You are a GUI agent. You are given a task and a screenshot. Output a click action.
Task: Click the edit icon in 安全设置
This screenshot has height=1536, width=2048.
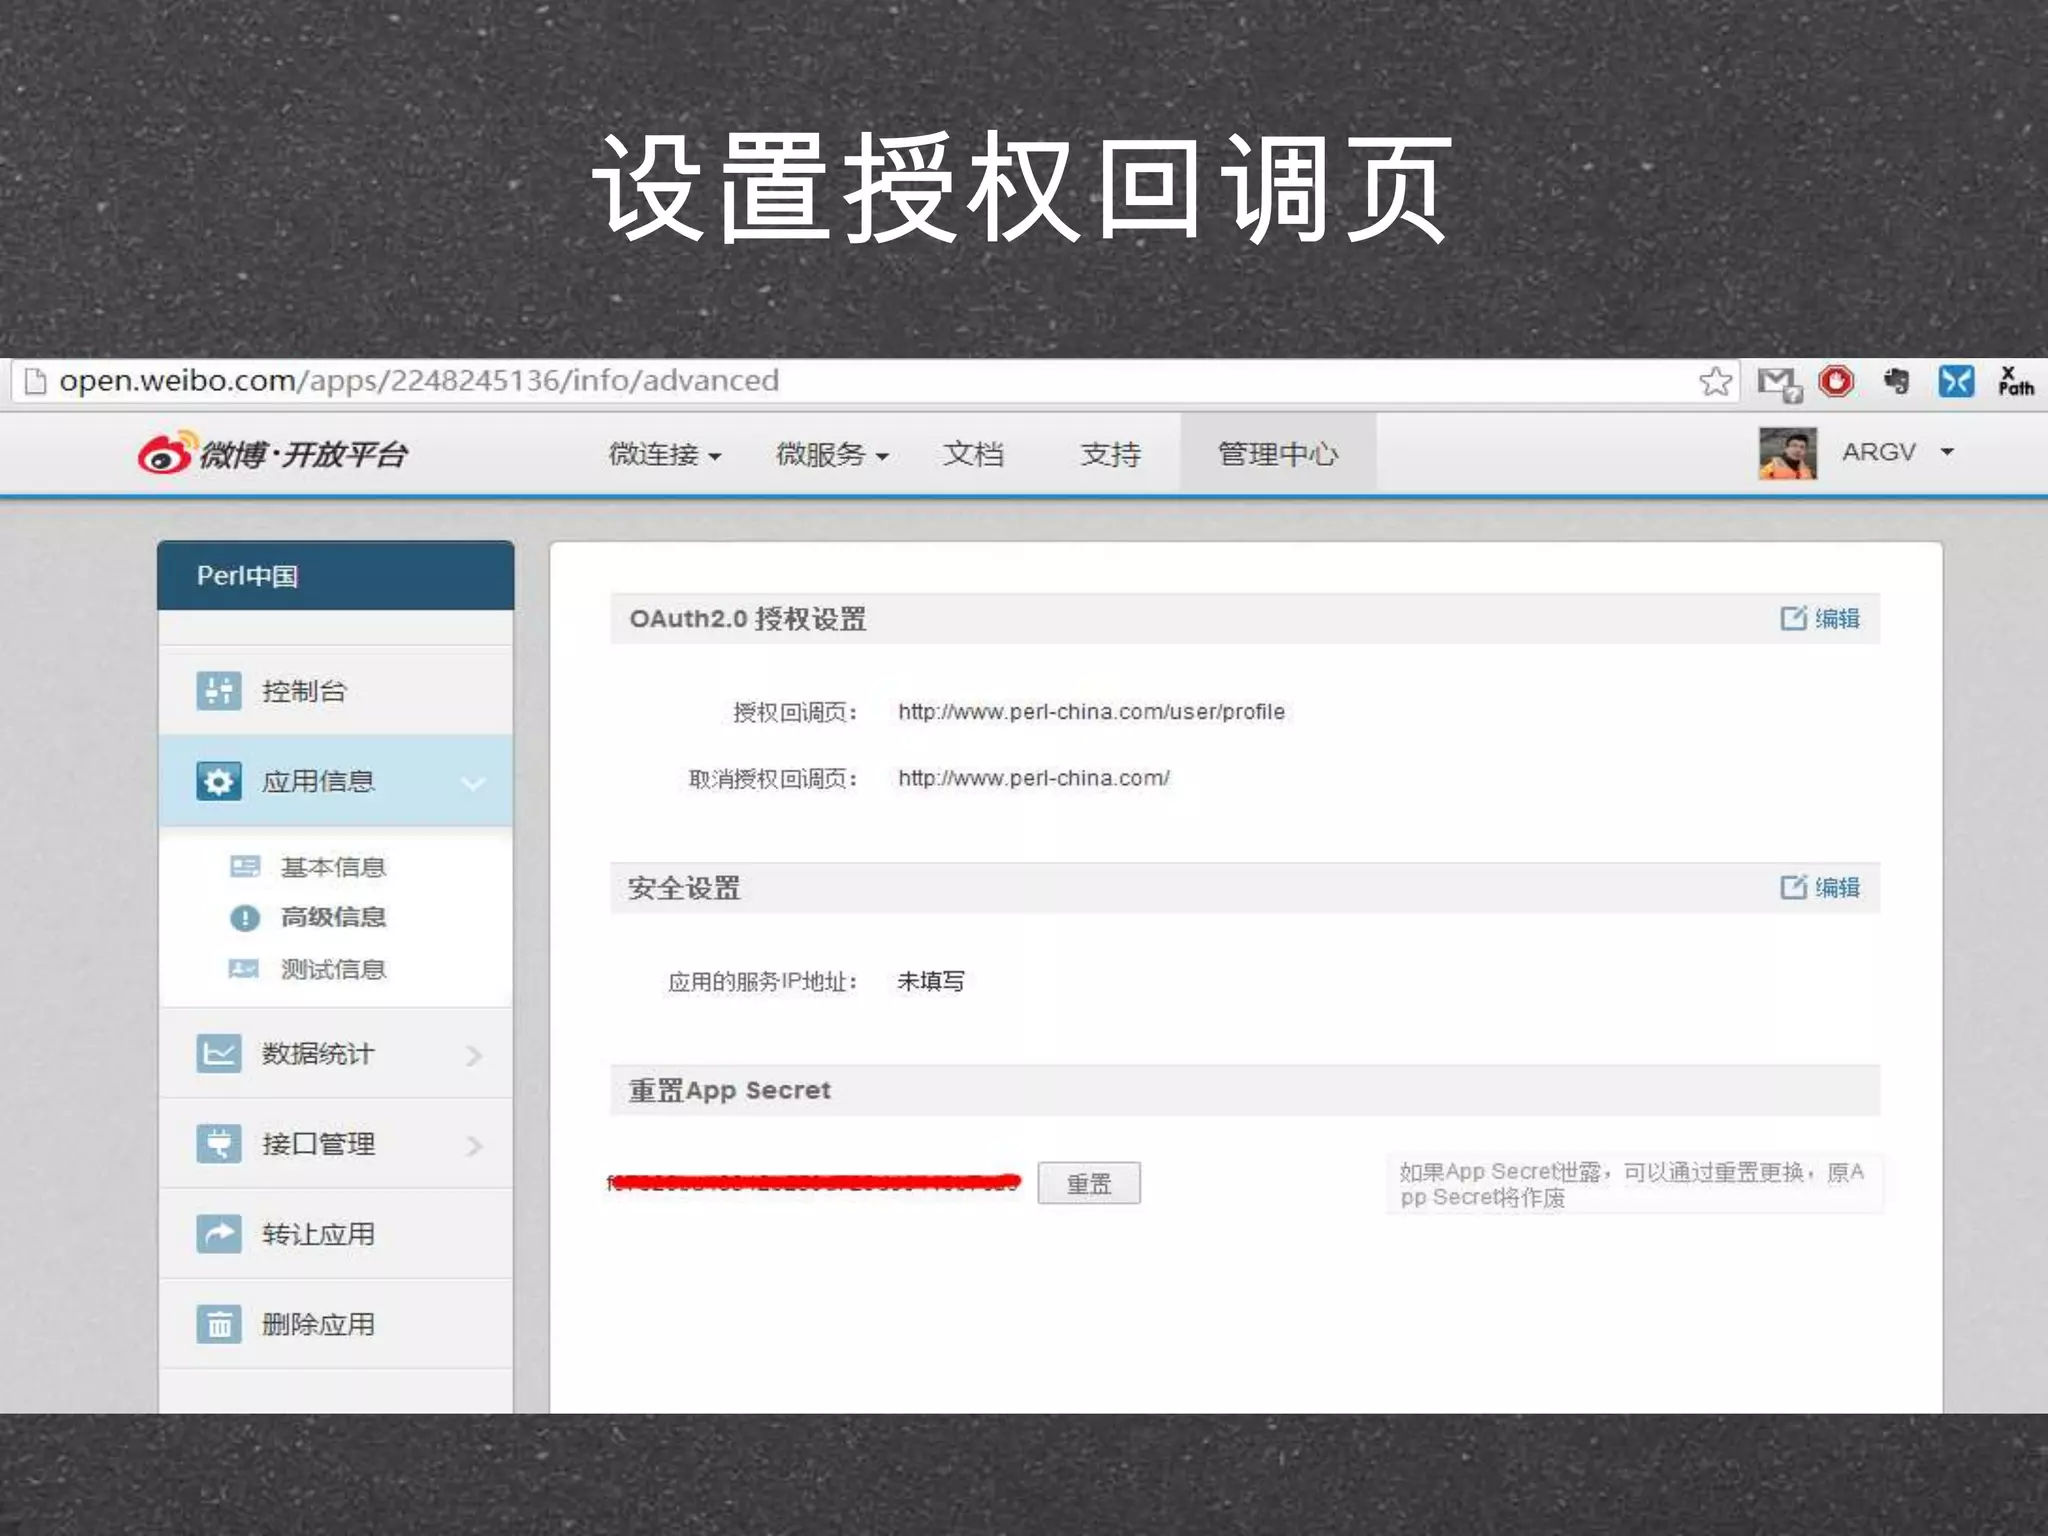coord(1793,887)
